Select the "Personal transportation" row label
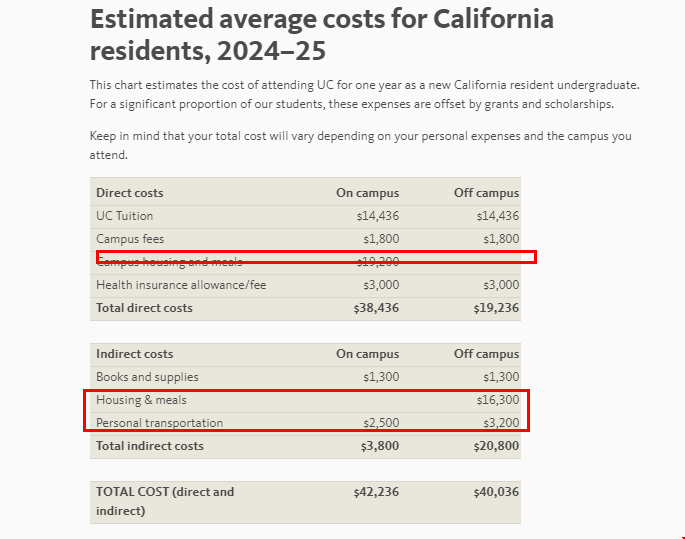 pyautogui.click(x=160, y=423)
